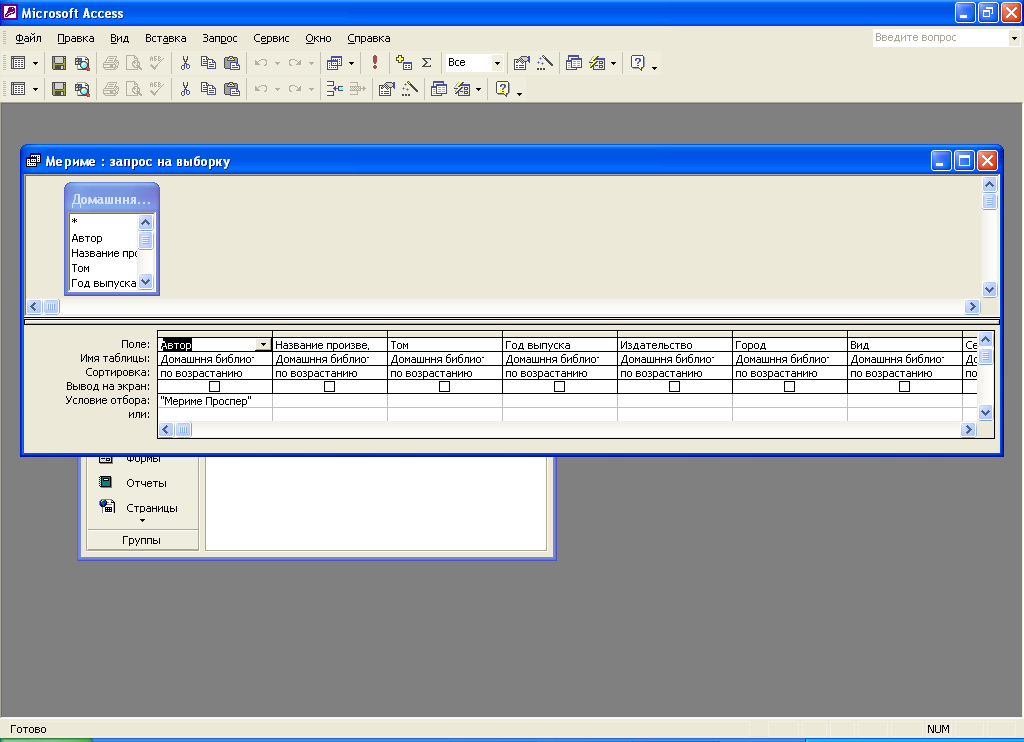Click the Домашння... table title bar
Screen dimensions: 1024x742
[112, 199]
